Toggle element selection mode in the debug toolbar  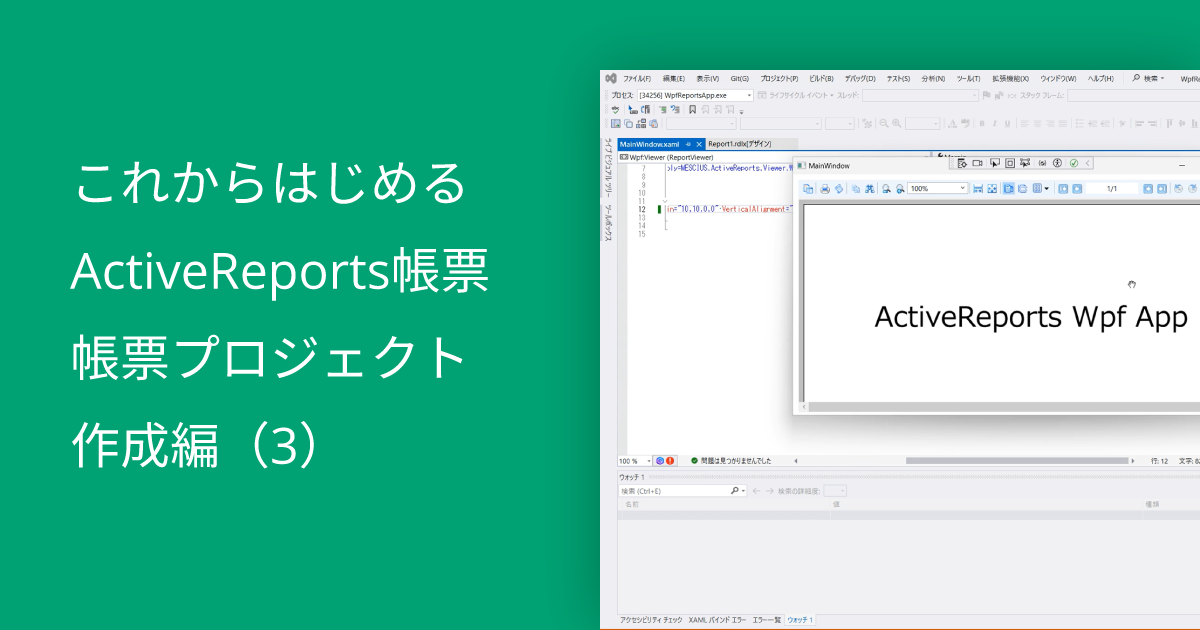point(994,163)
